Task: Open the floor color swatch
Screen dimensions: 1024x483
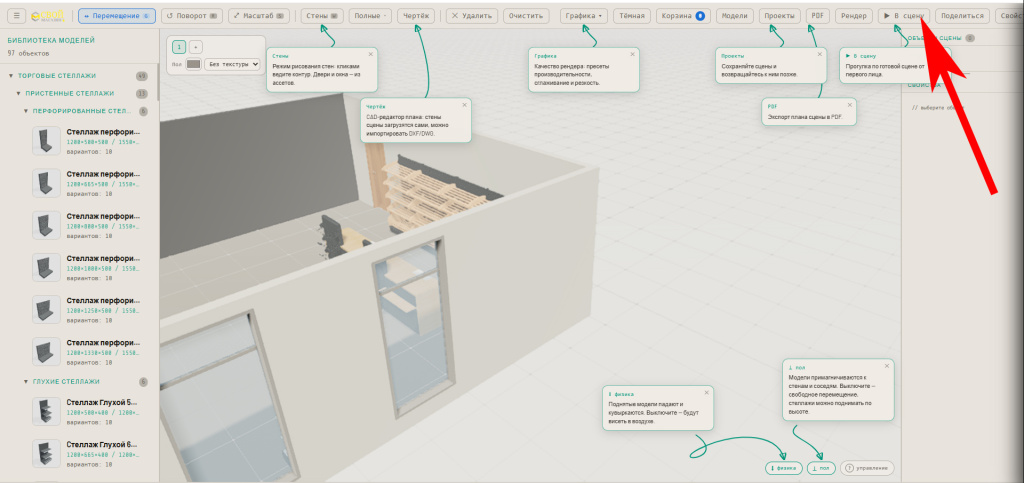Action: [193, 64]
